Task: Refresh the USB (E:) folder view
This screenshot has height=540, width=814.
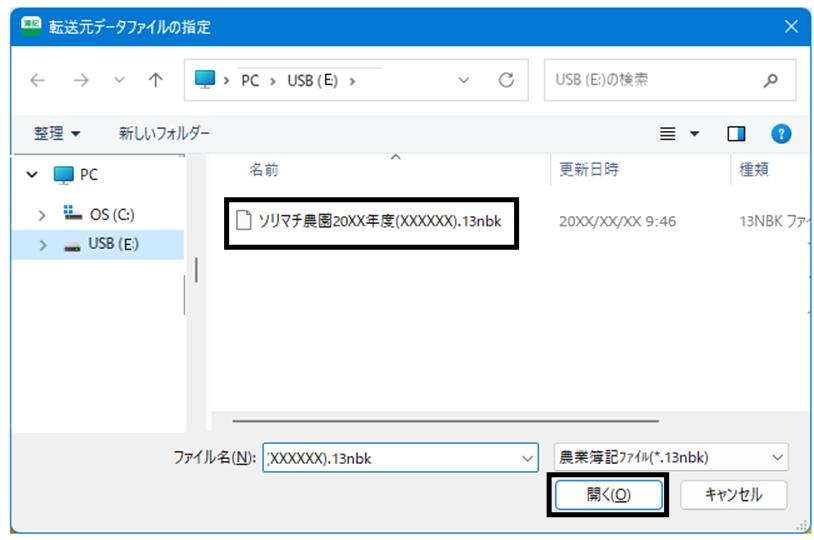Action: pyautogui.click(x=506, y=80)
